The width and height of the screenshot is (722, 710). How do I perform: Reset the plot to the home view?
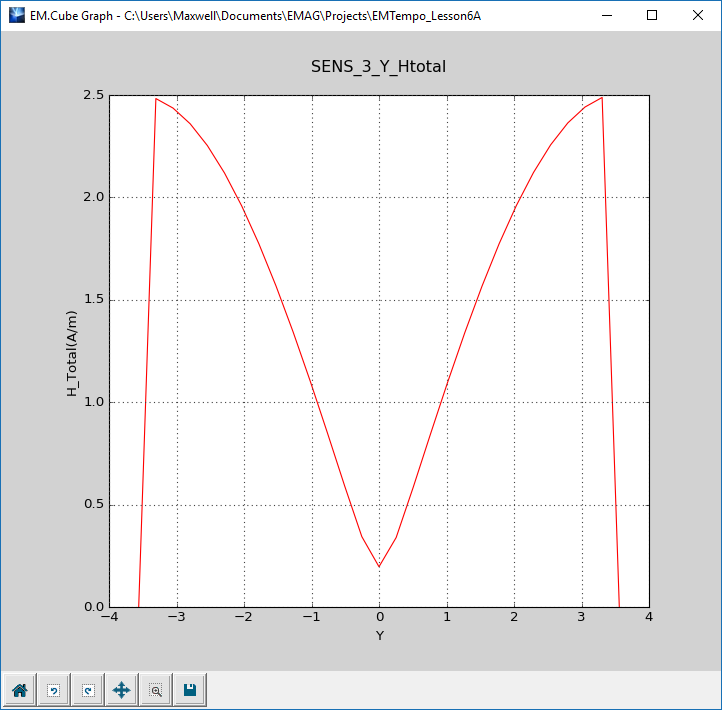20,690
